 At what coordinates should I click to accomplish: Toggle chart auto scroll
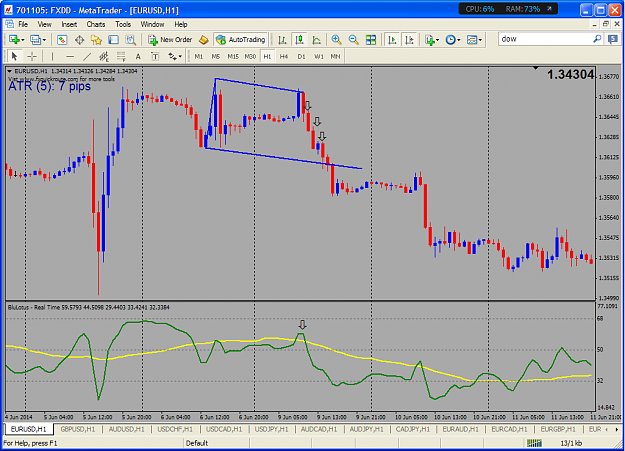click(x=392, y=39)
